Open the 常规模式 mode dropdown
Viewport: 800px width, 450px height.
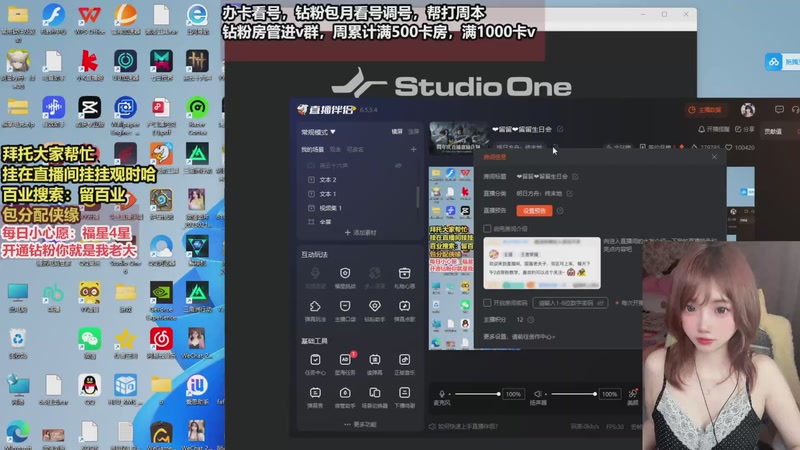318,132
